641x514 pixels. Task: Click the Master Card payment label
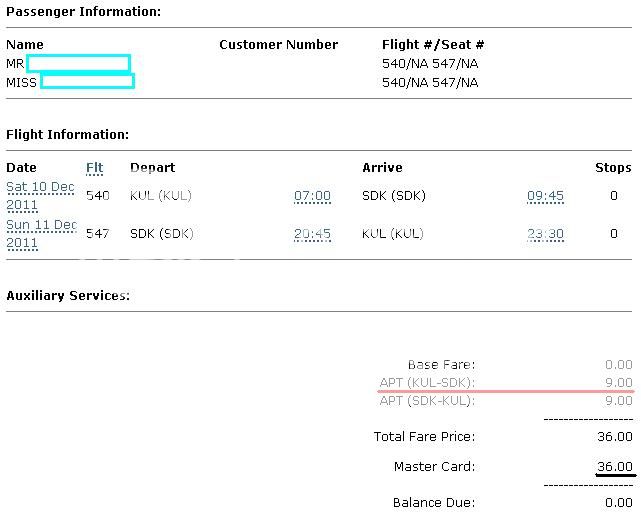[434, 467]
